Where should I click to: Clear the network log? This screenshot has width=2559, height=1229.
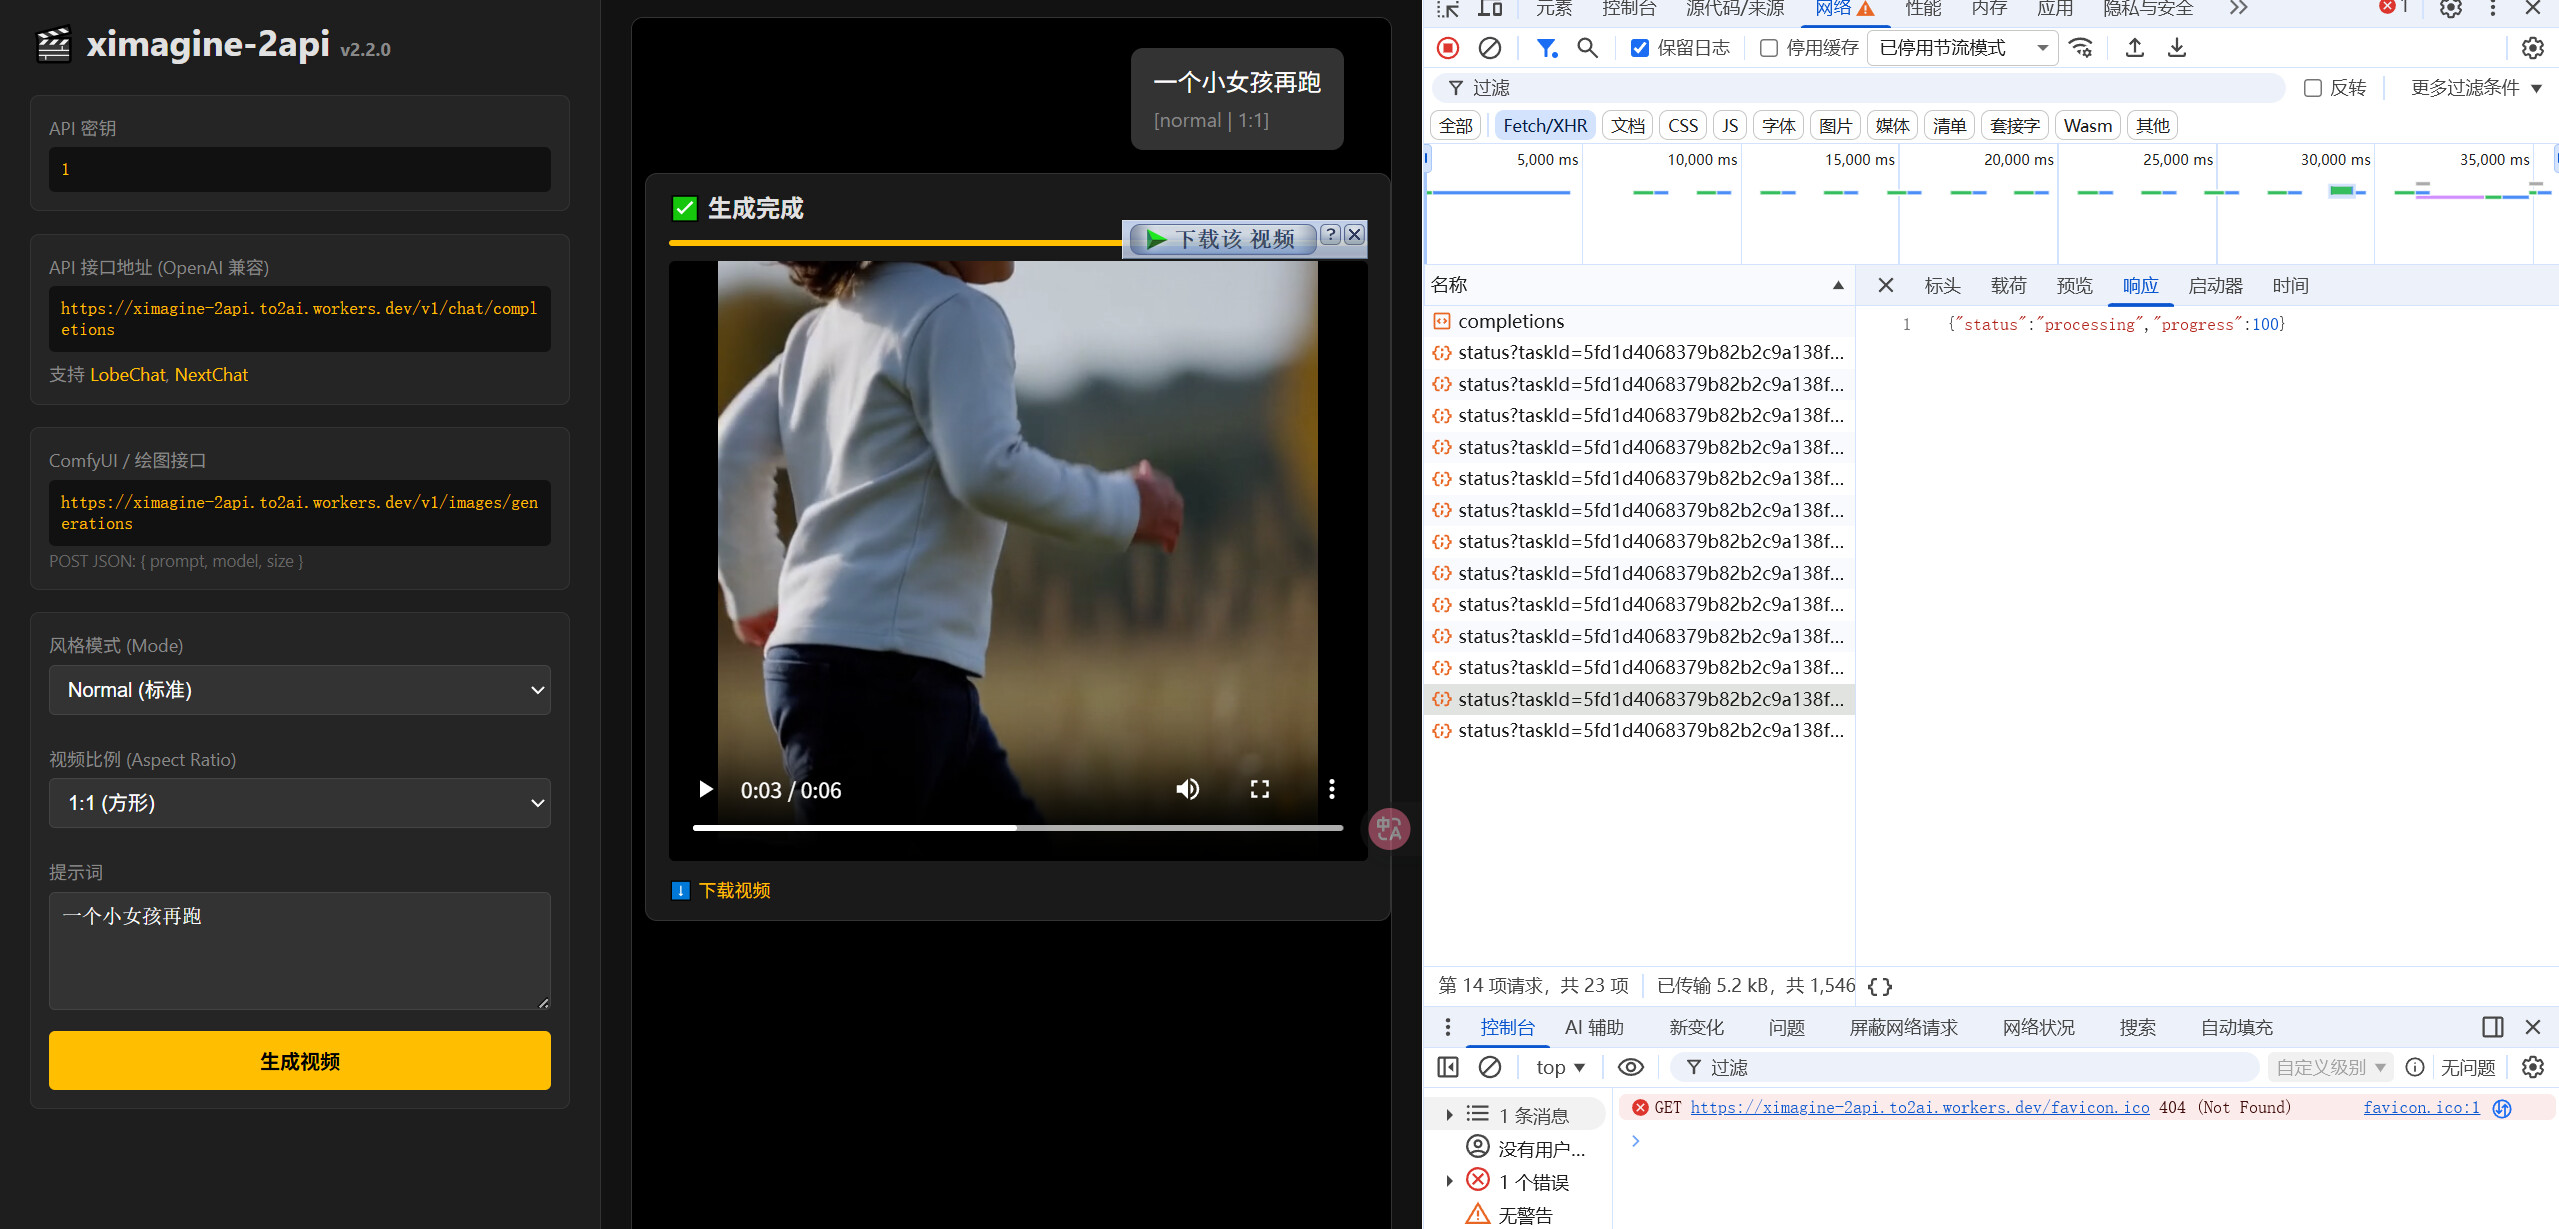coord(1489,48)
